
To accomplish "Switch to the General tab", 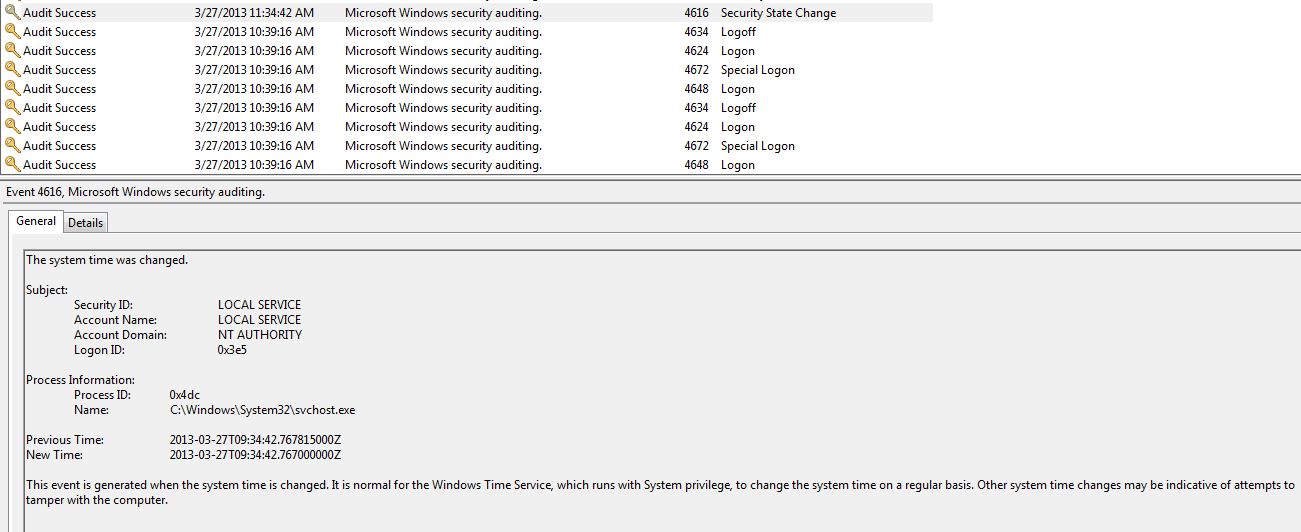I will coord(36,221).
